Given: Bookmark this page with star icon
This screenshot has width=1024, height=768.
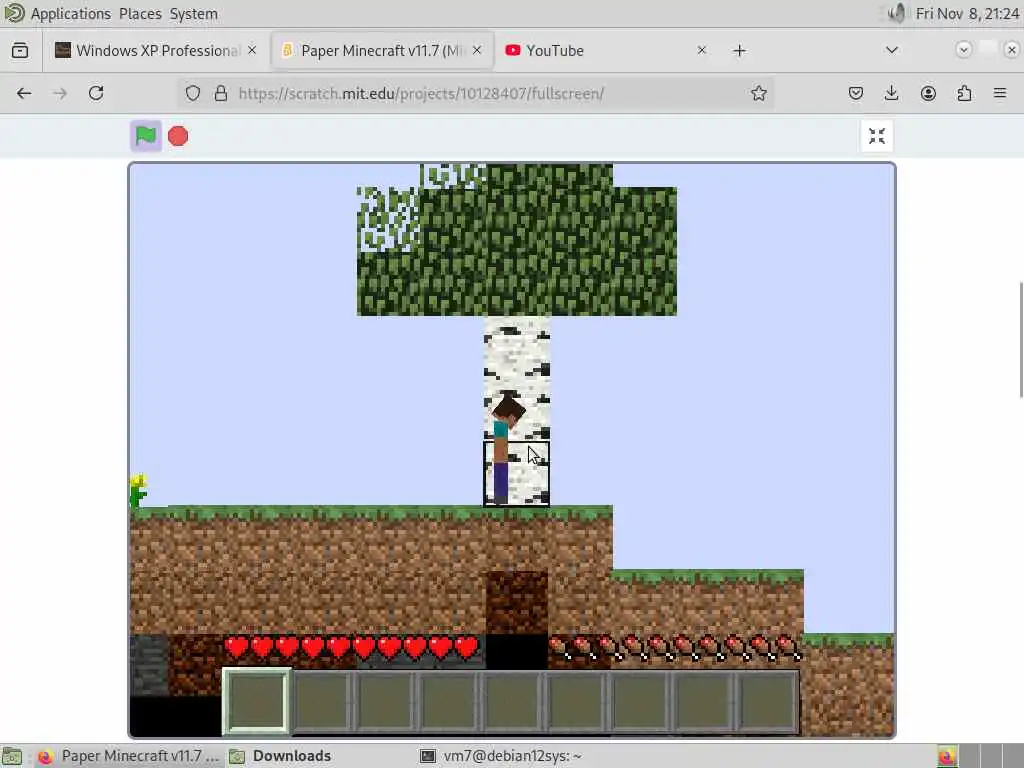Looking at the screenshot, I should 758,93.
